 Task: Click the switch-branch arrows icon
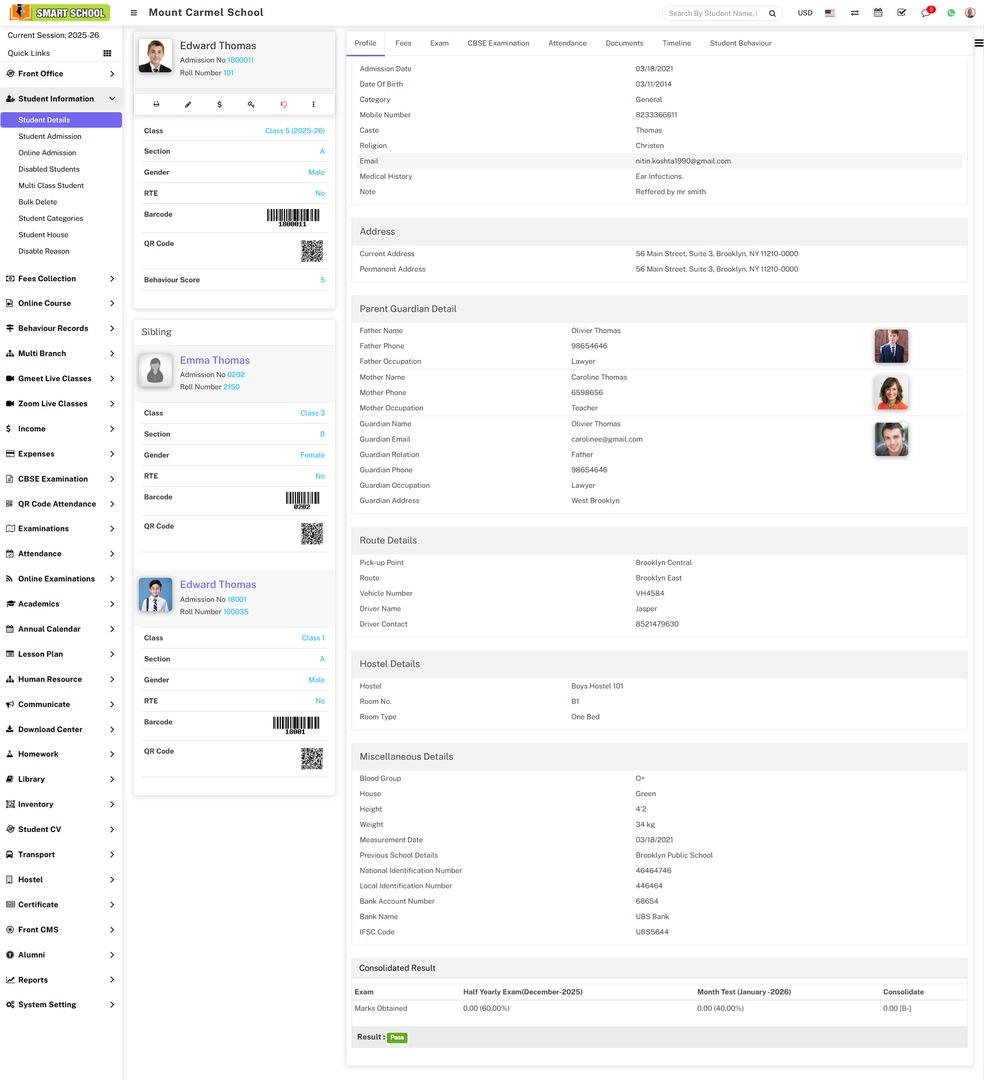pos(855,13)
